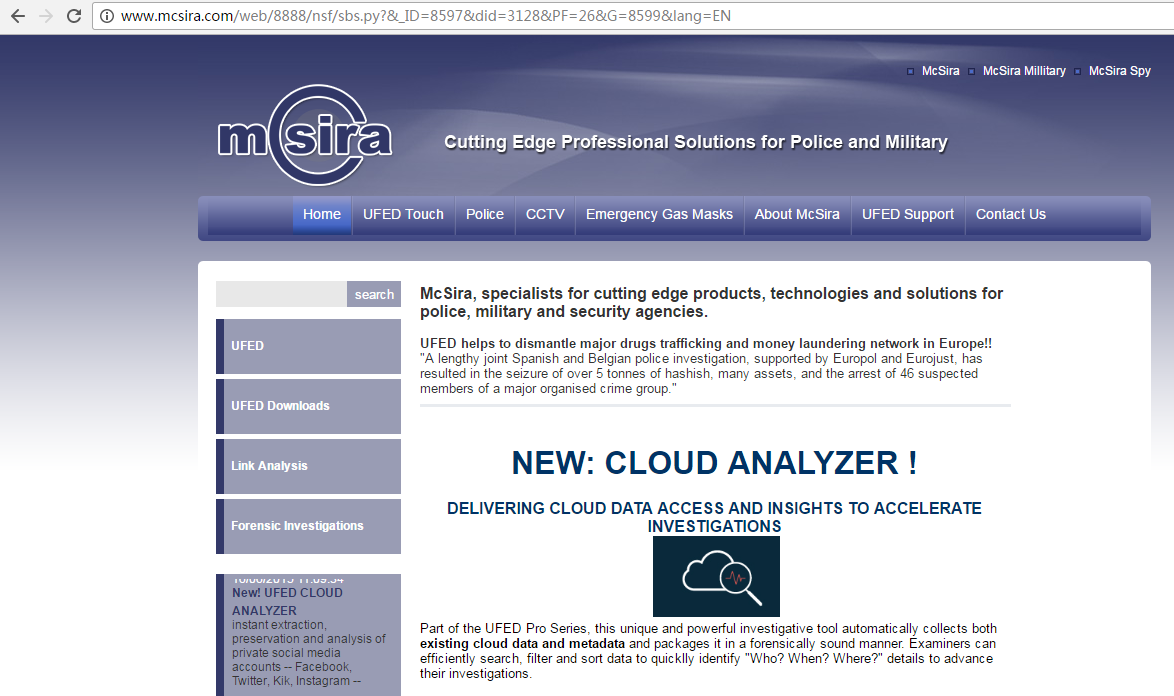Image resolution: width=1174 pixels, height=696 pixels.
Task: Open the McSira Spy link
Action: coord(1119,70)
